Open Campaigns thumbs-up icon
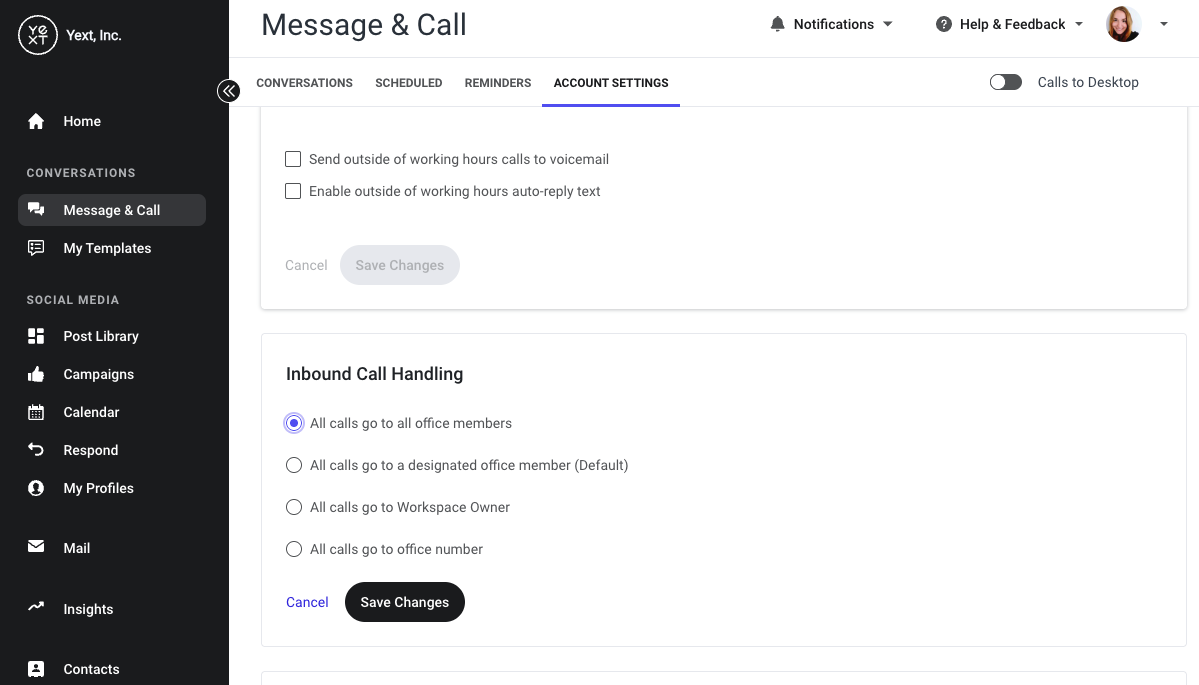Screen dimensions: 1199x685 point(36,375)
